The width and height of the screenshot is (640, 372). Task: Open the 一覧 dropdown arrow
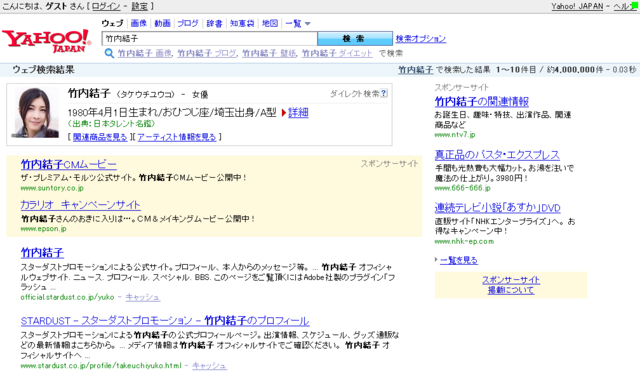[308, 24]
